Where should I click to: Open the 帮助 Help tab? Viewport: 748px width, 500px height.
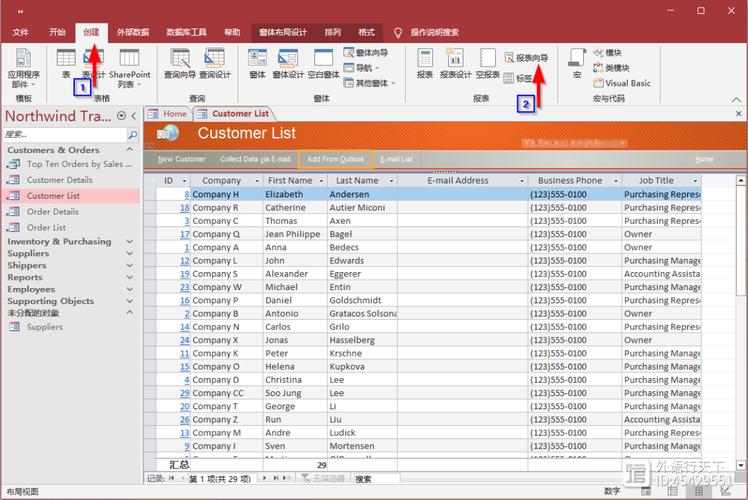232,32
